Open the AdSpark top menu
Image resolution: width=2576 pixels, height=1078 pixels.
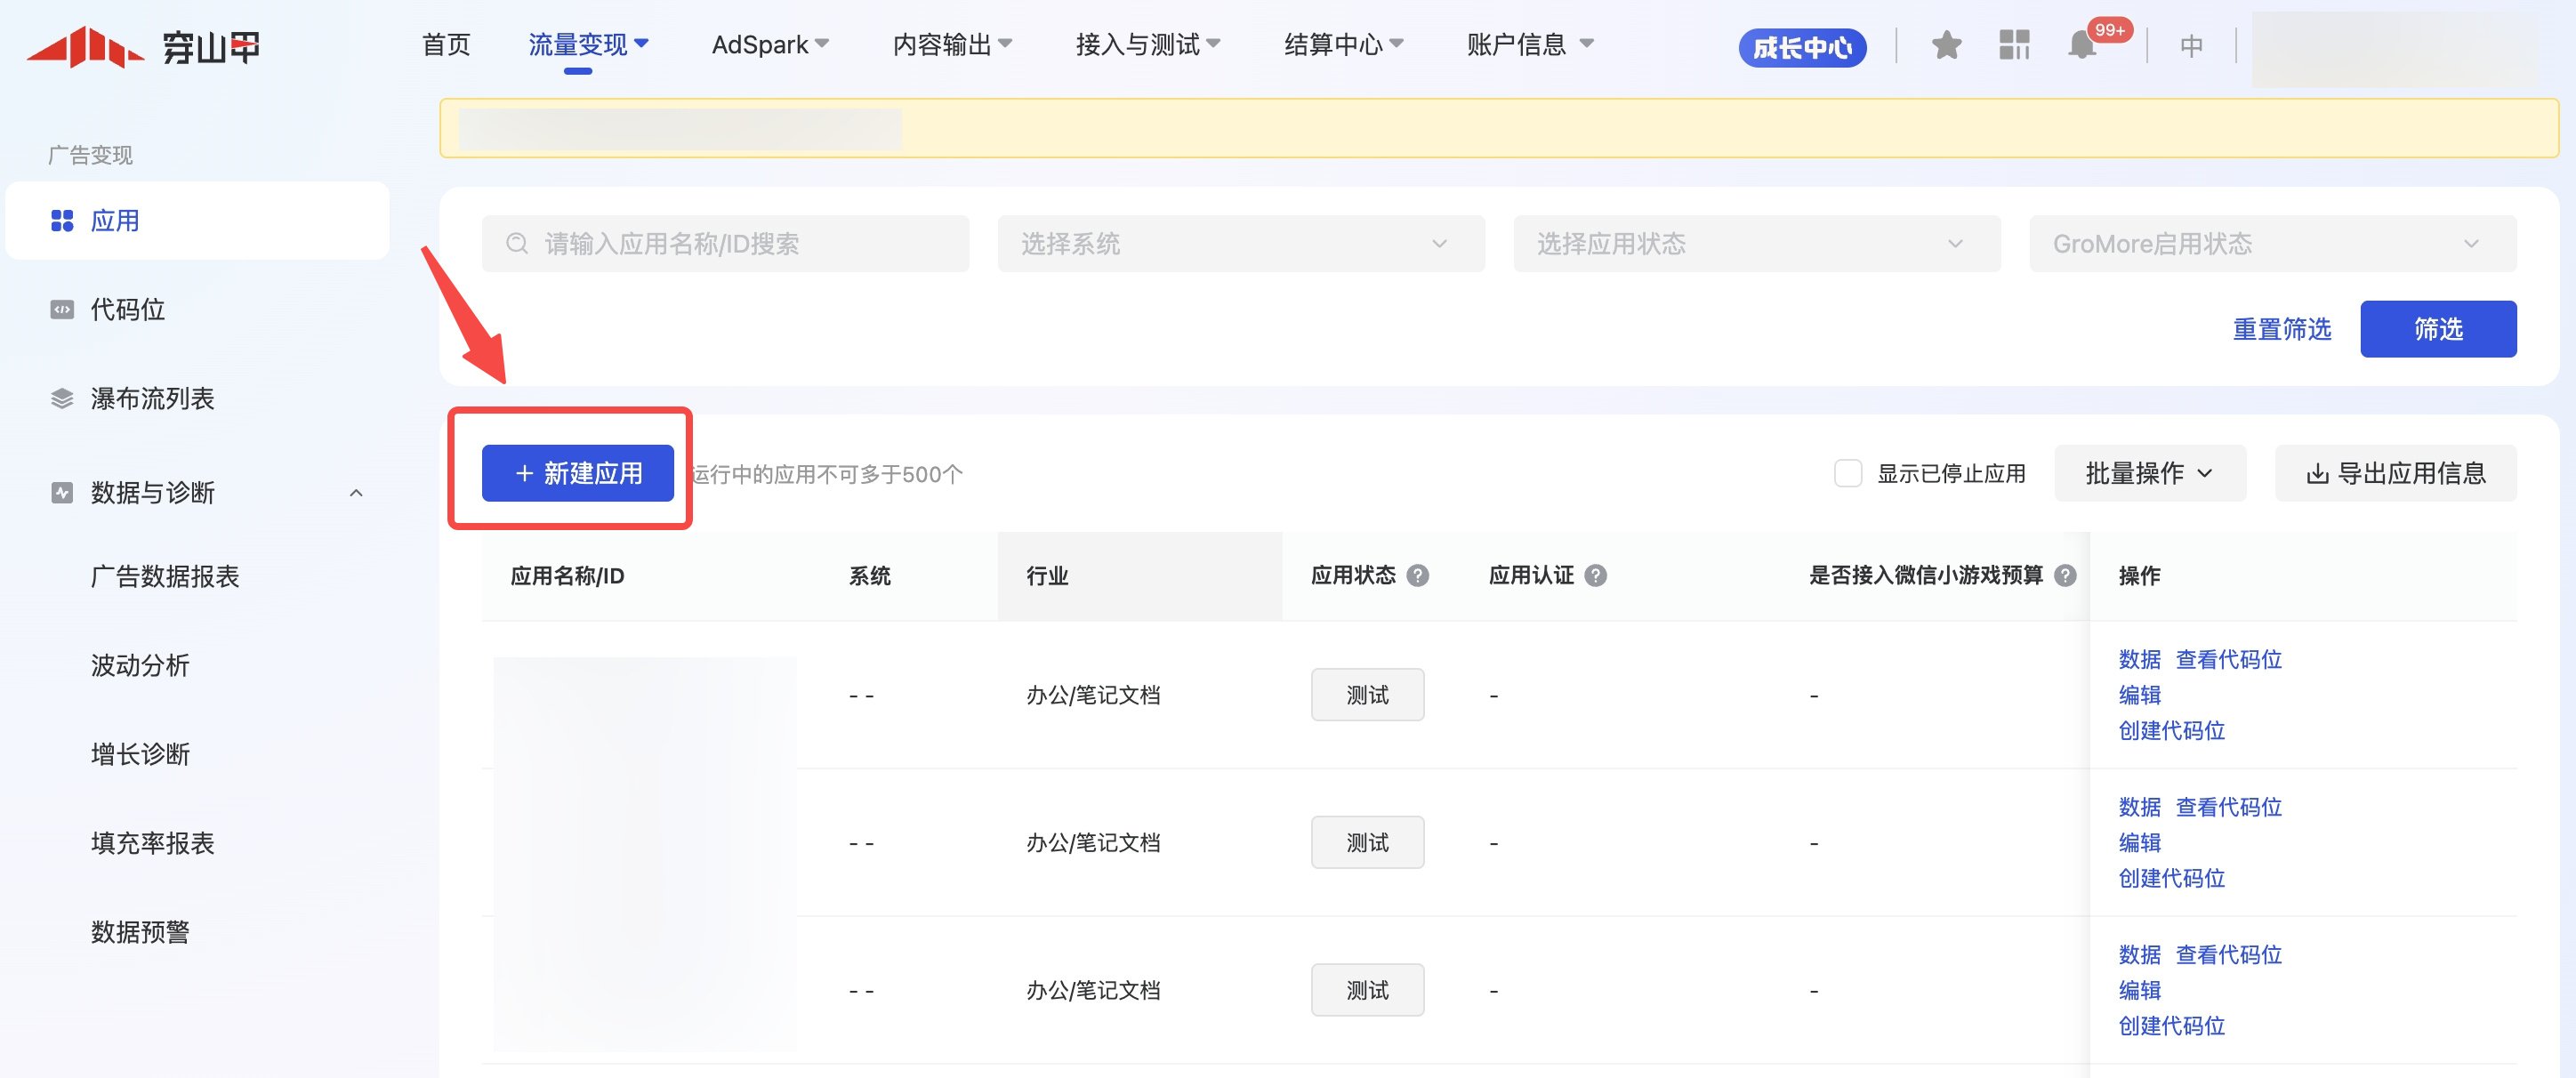(x=769, y=45)
